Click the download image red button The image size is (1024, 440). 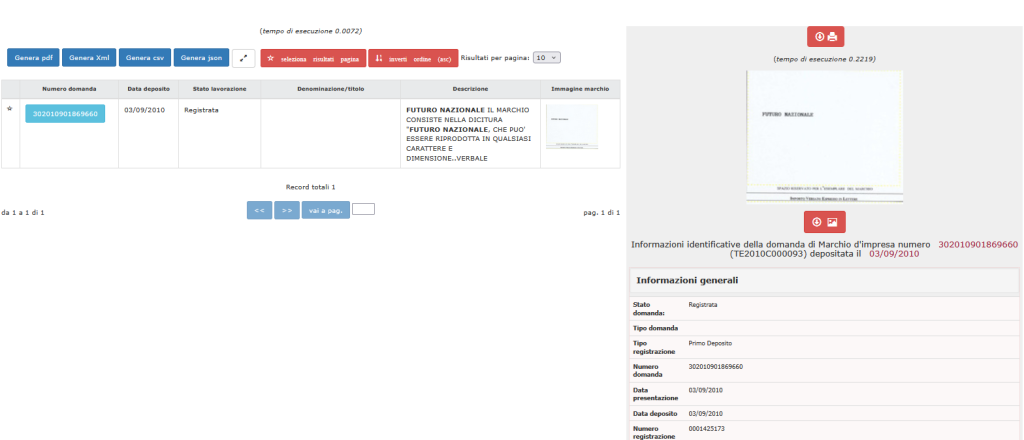tap(825, 221)
